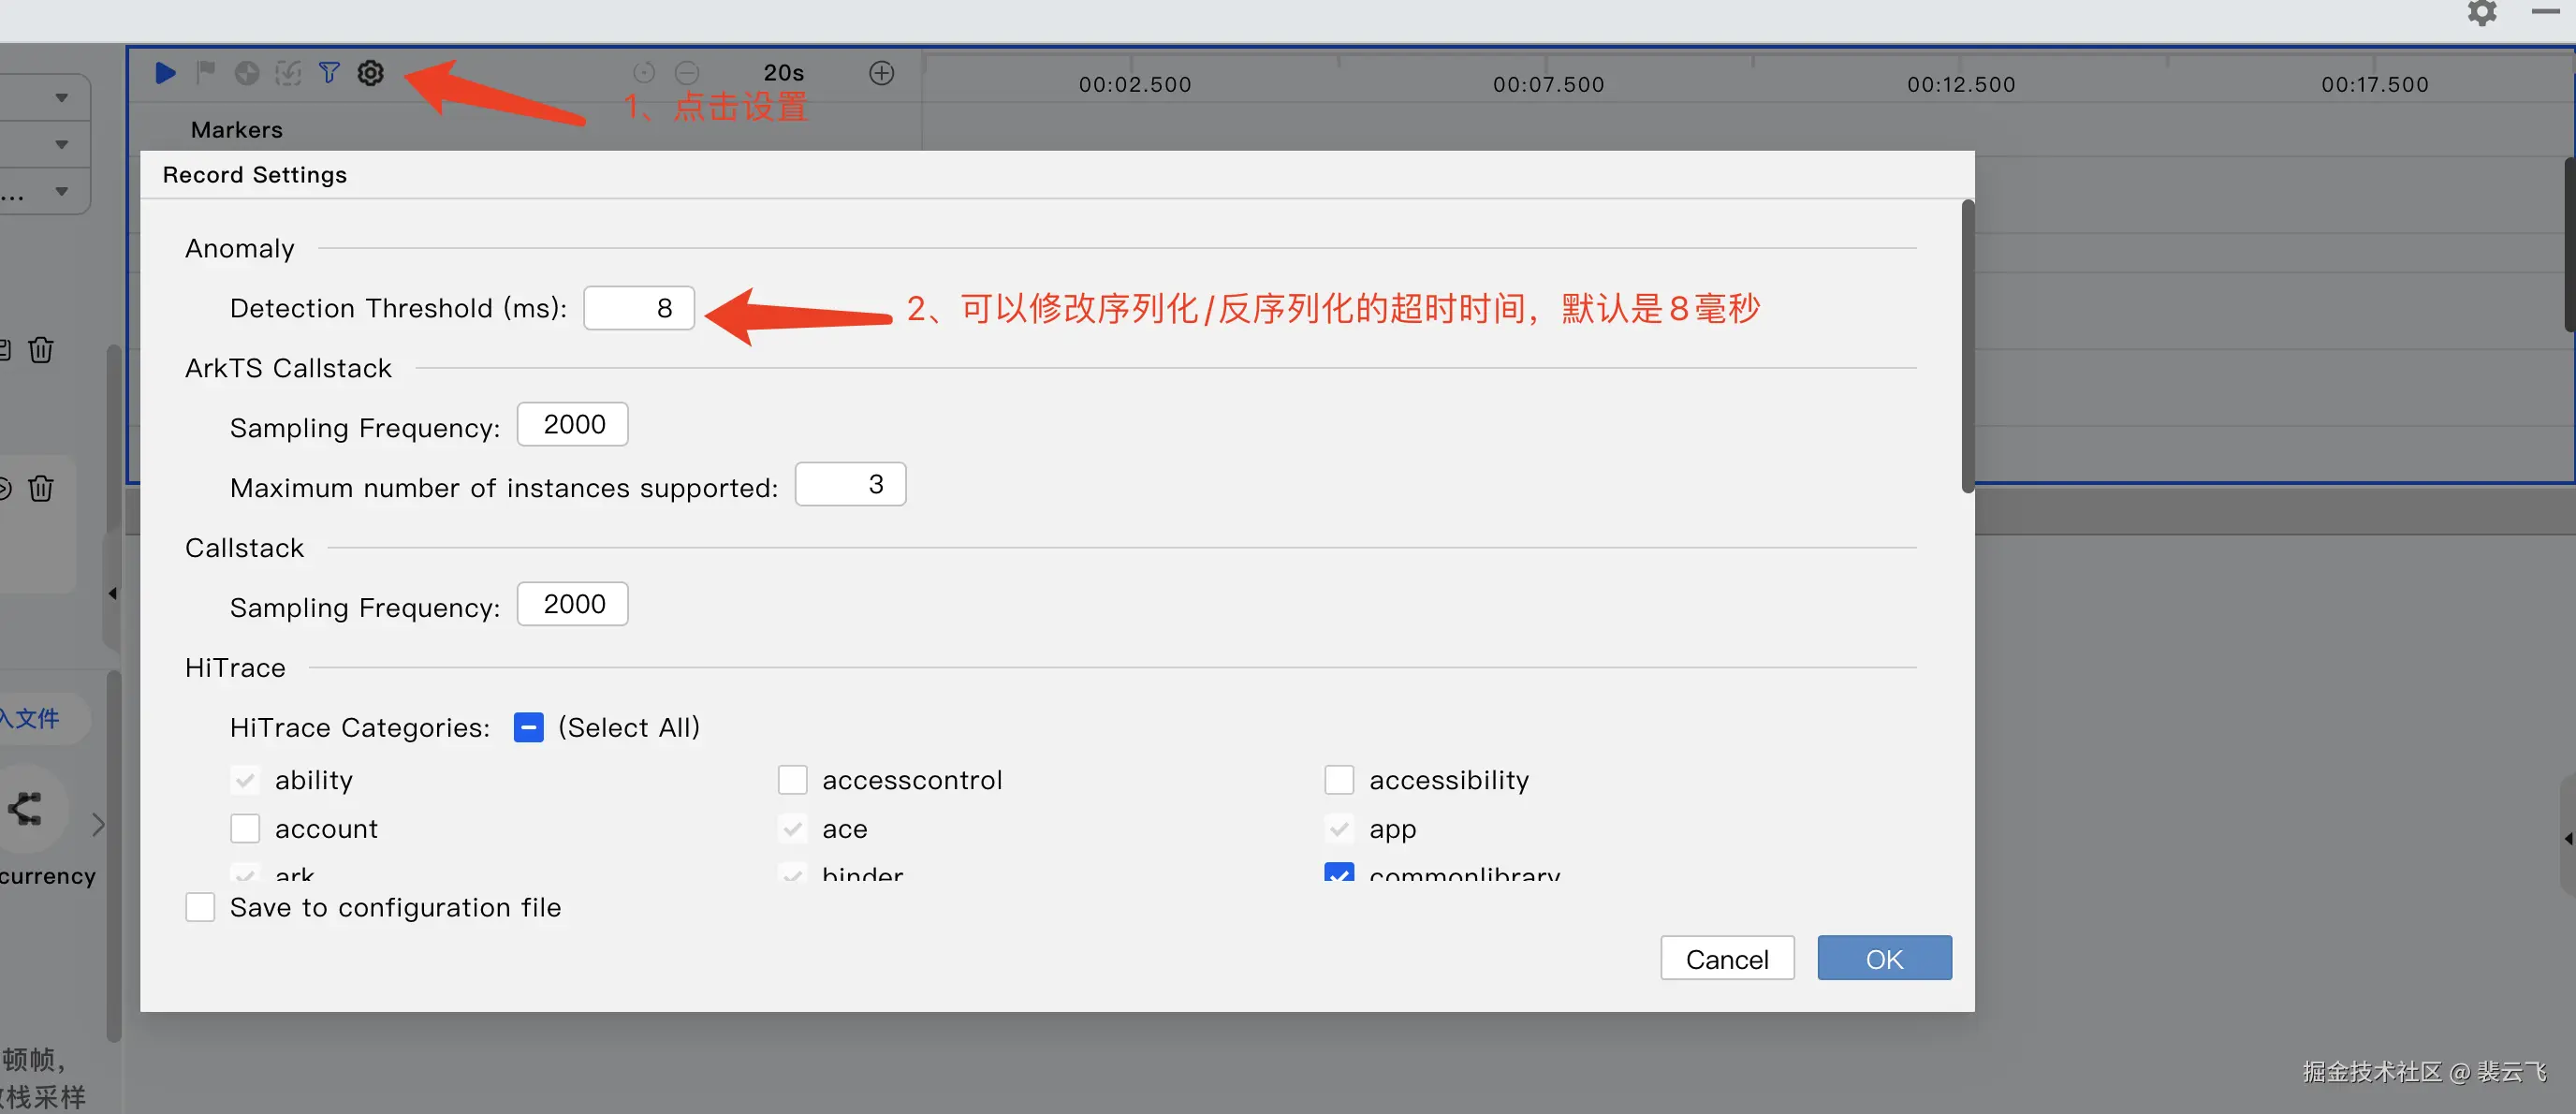The height and width of the screenshot is (1114, 2576).
Task: Click the Detection Threshold input field
Action: [x=639, y=308]
